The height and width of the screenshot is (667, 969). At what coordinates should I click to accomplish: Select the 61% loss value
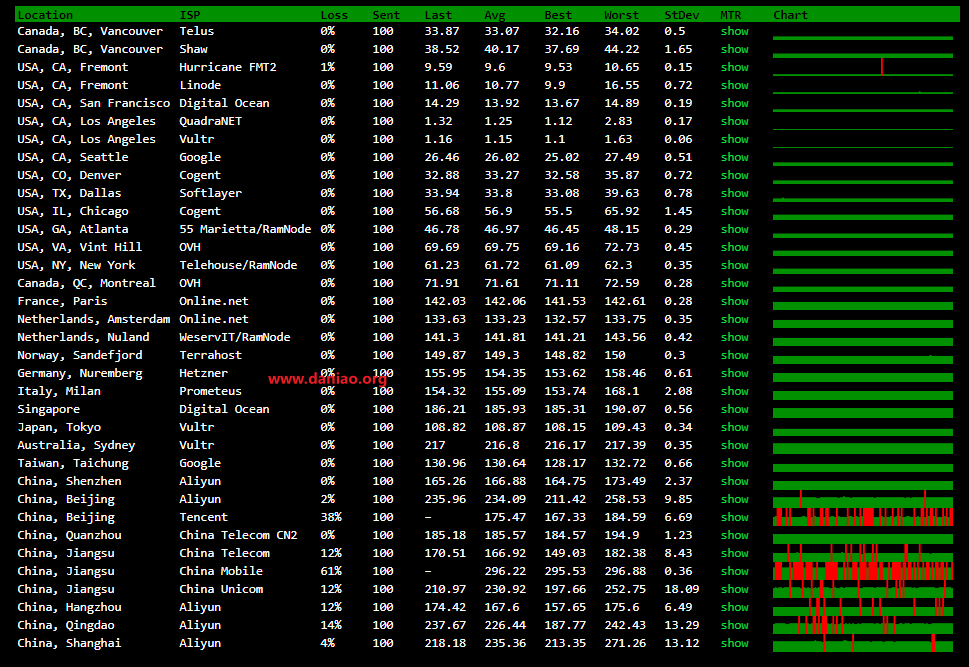coord(331,571)
